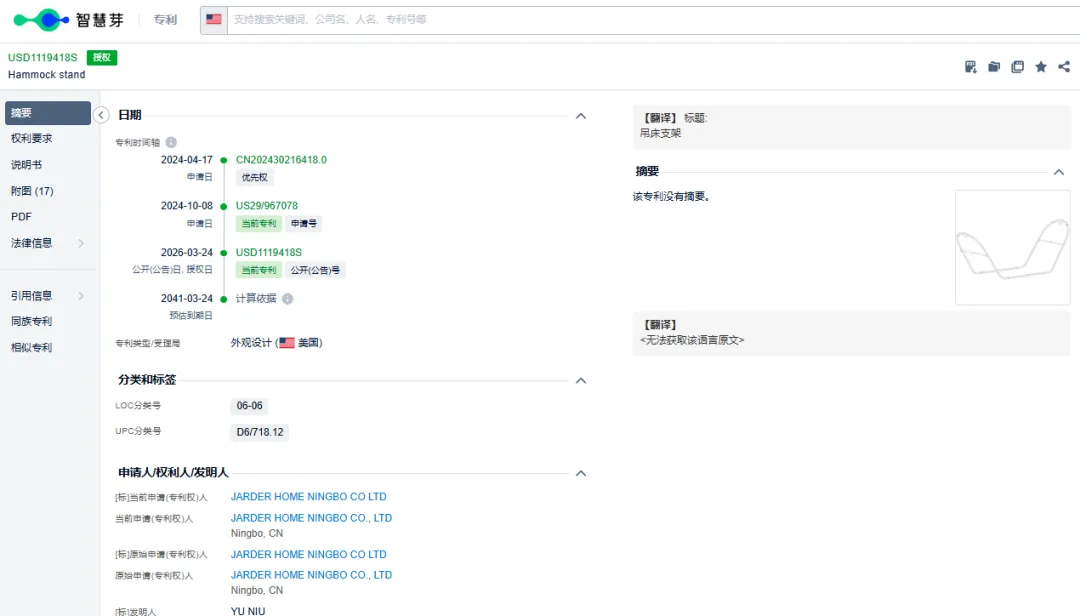1080x616 pixels.
Task: Click the 申请号 tag
Action: [304, 224]
